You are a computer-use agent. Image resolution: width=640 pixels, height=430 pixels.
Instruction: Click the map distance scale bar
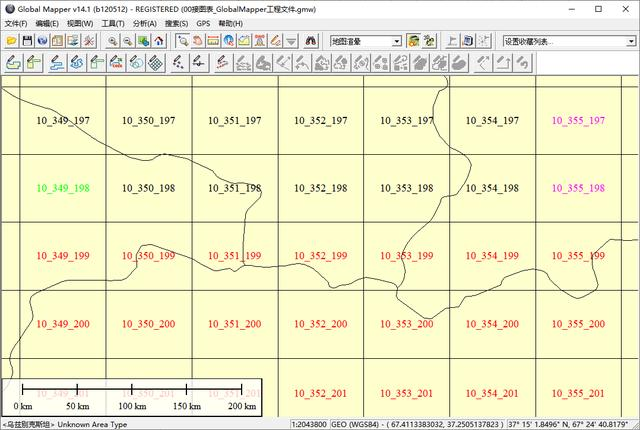click(x=132, y=398)
